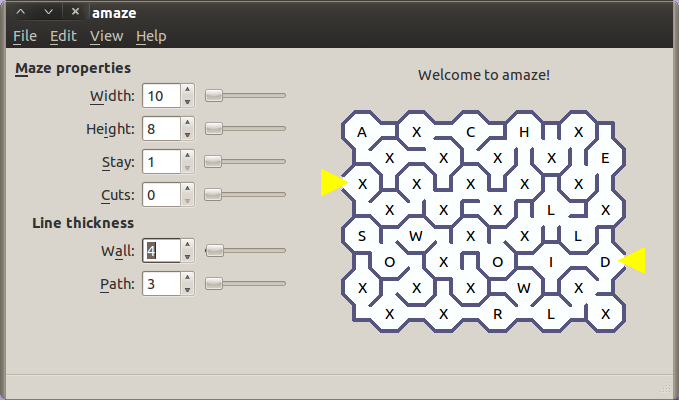Select the maze cell labeled A

[362, 132]
